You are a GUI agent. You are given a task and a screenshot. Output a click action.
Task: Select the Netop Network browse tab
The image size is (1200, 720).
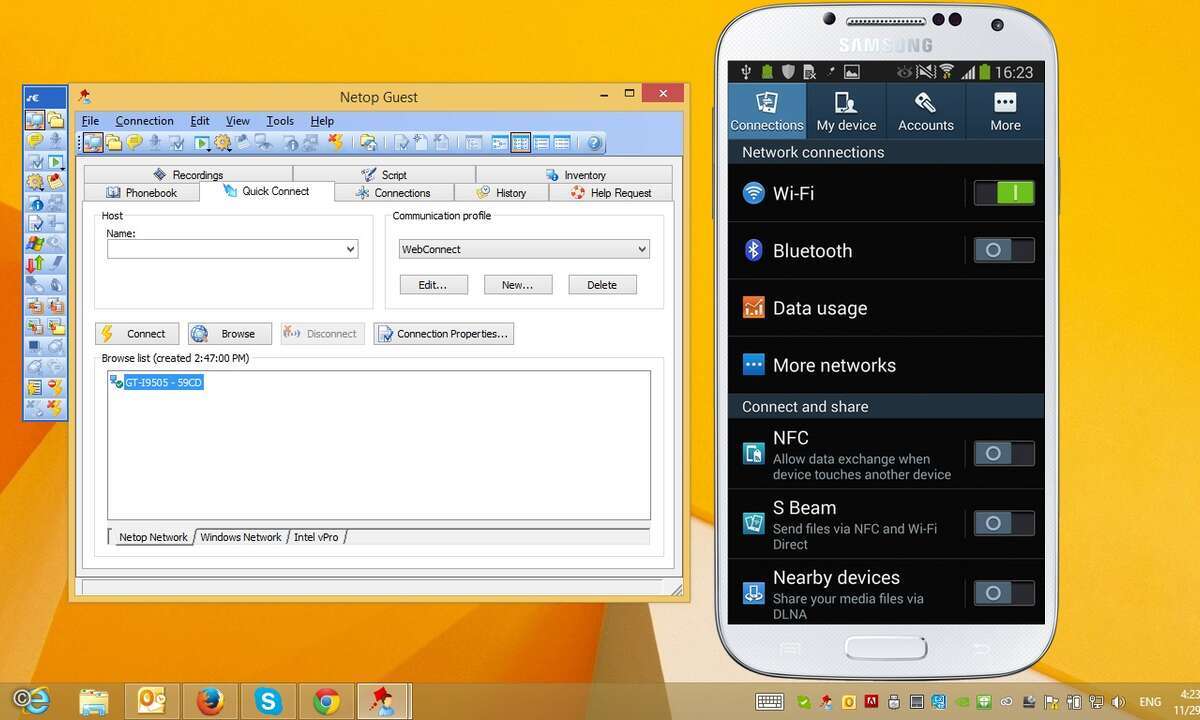[x=153, y=537]
